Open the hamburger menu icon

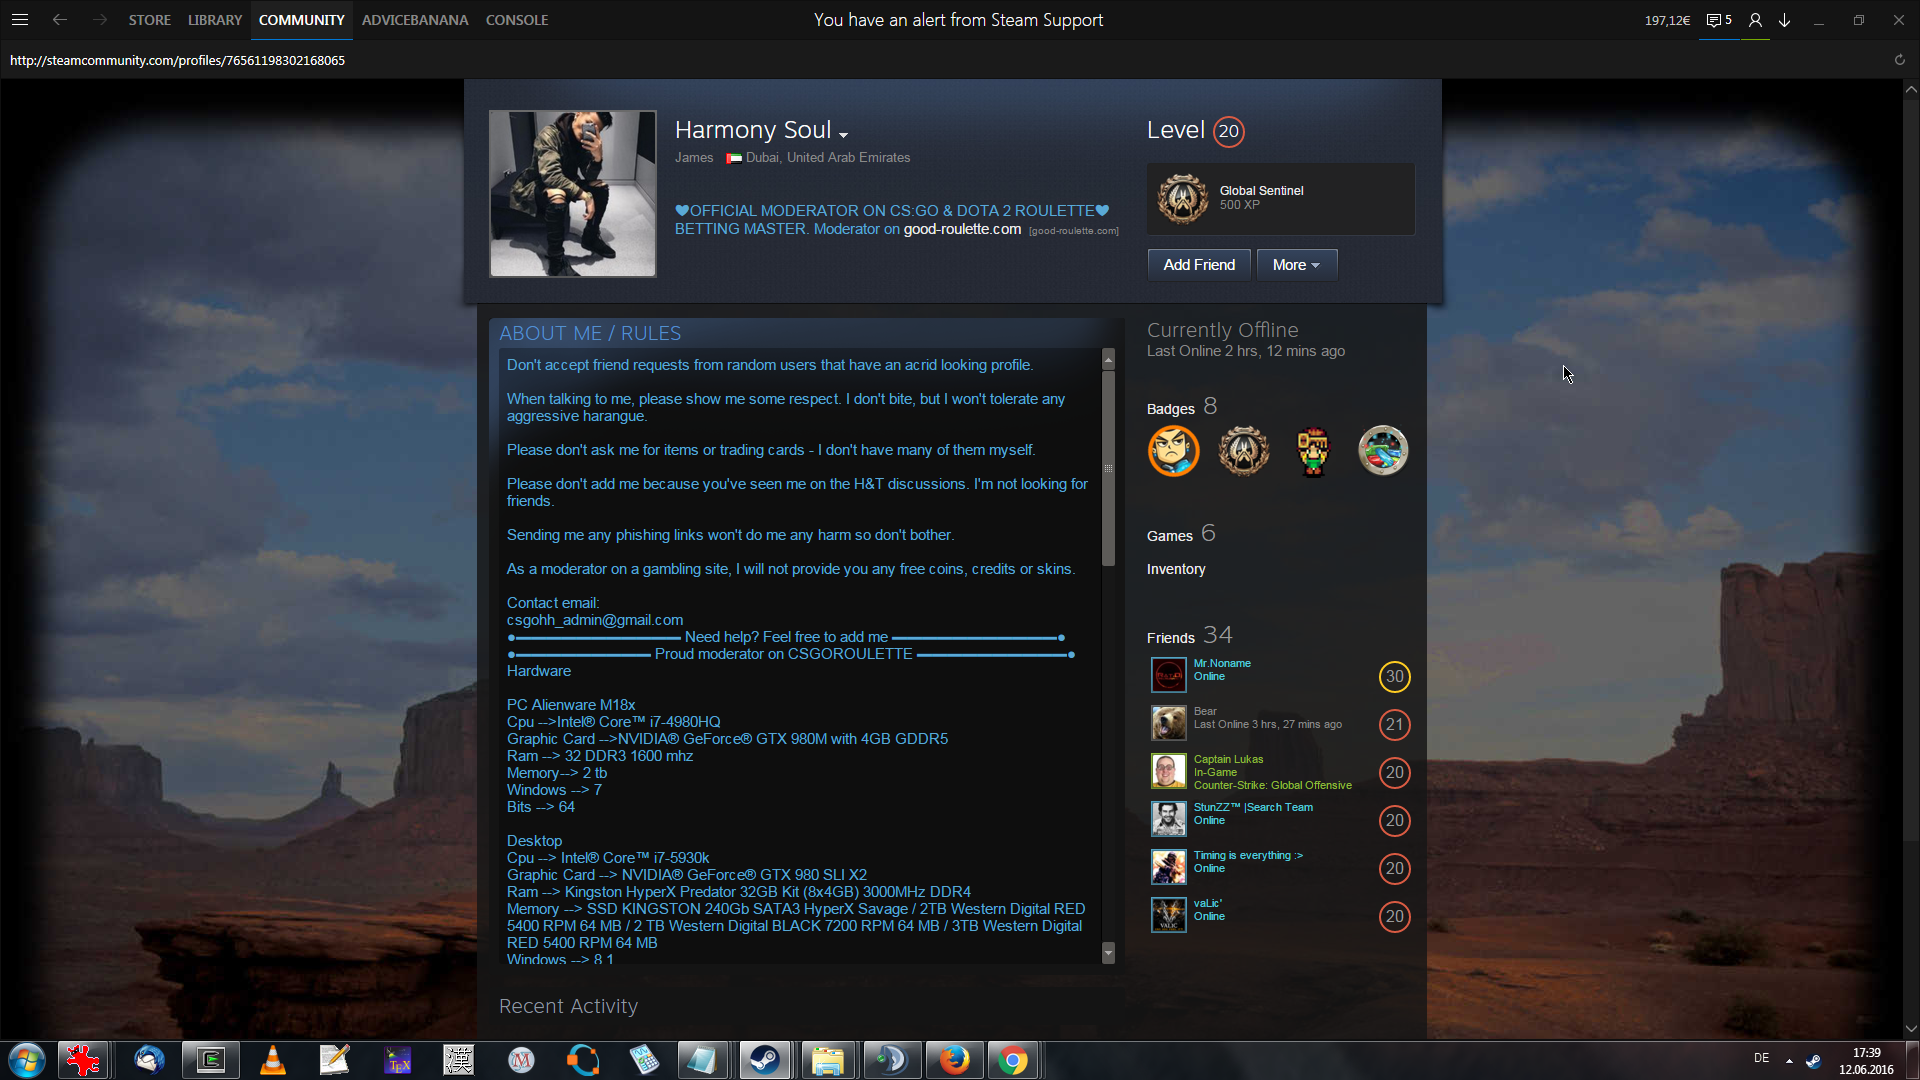19,20
